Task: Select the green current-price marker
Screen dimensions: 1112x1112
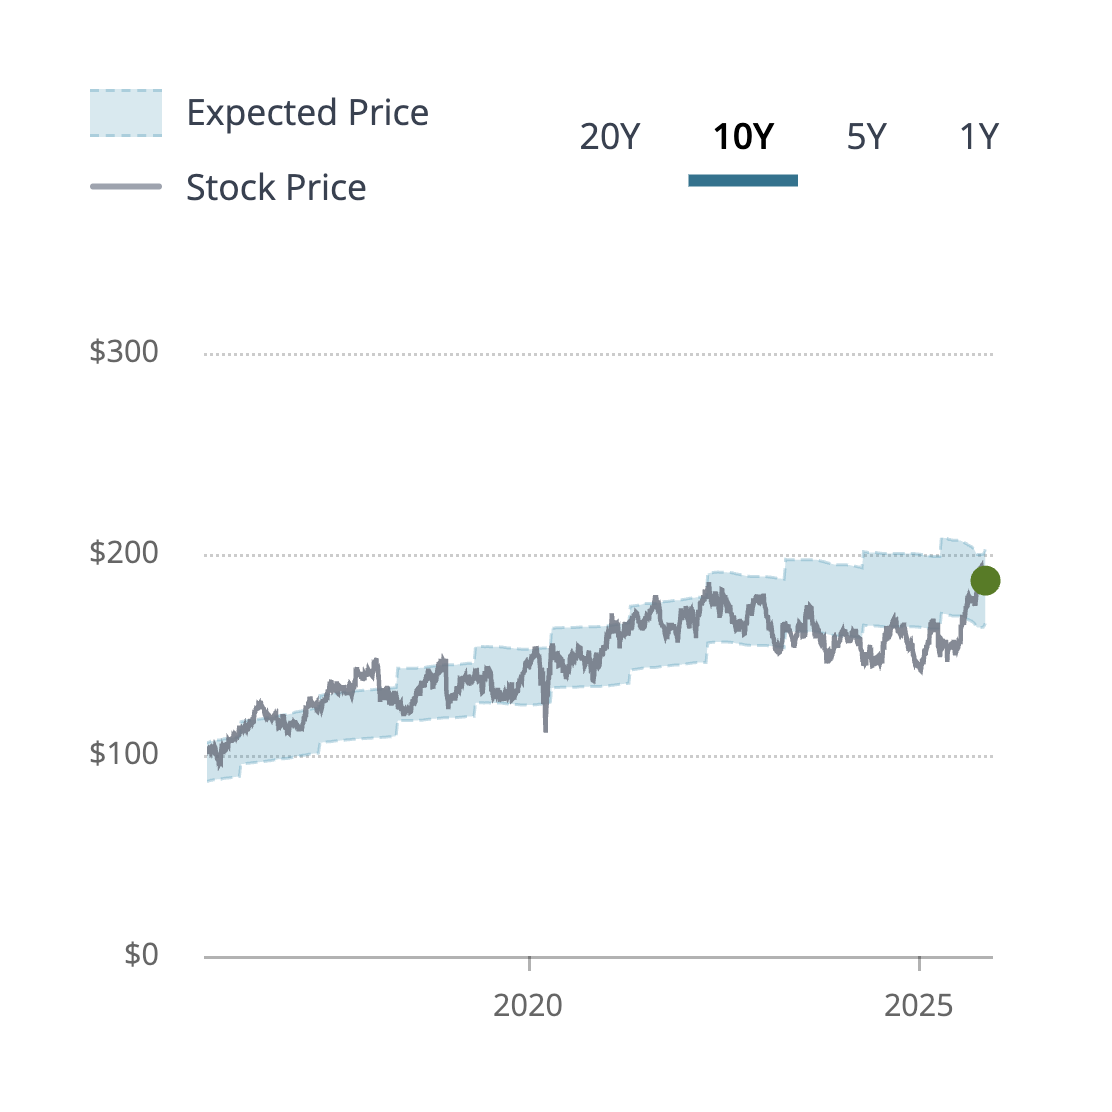Action: 984,579
